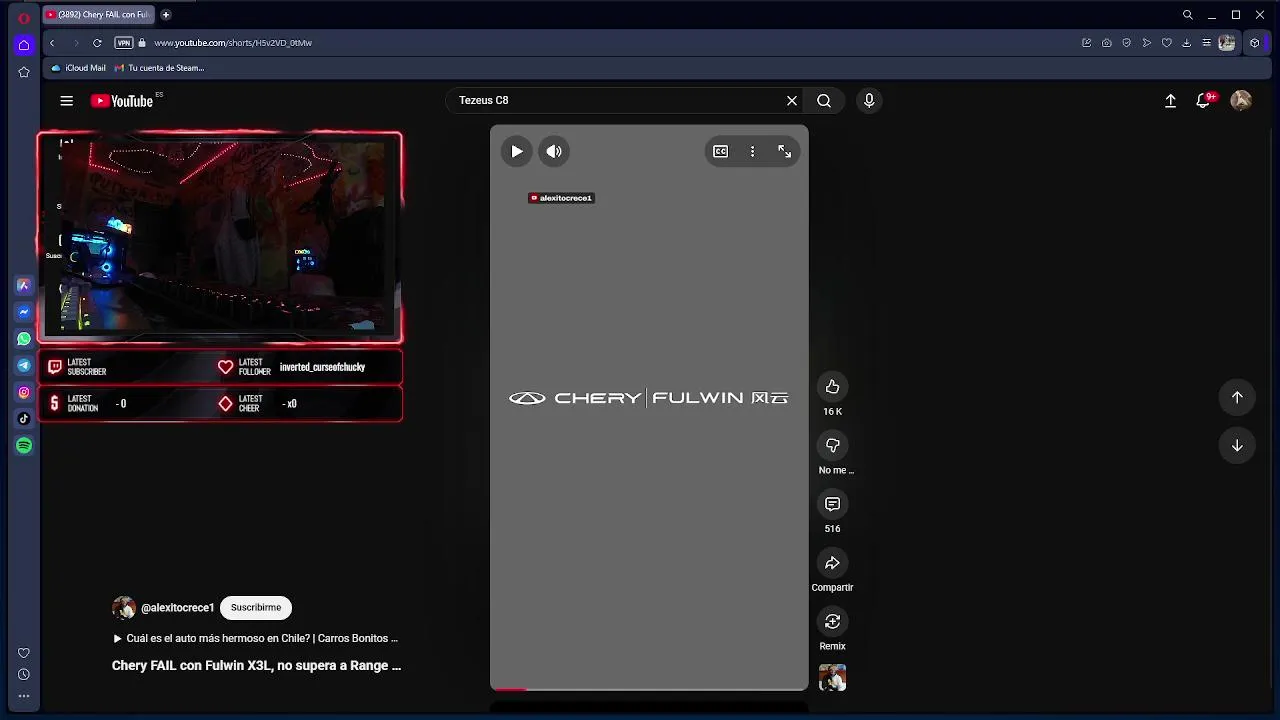Open Telegram in Opera sidebar

(24, 365)
